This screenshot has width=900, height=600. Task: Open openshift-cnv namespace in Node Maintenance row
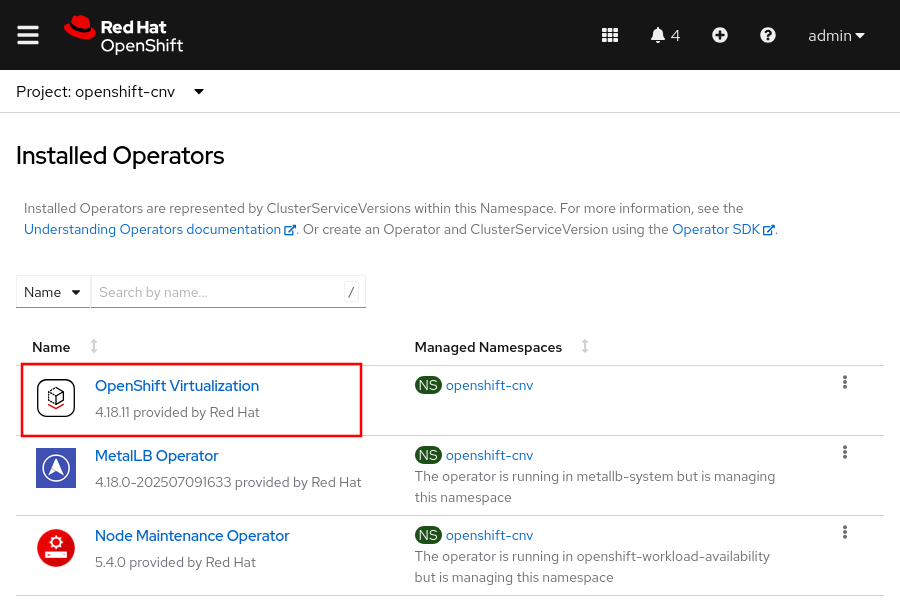pyautogui.click(x=490, y=535)
